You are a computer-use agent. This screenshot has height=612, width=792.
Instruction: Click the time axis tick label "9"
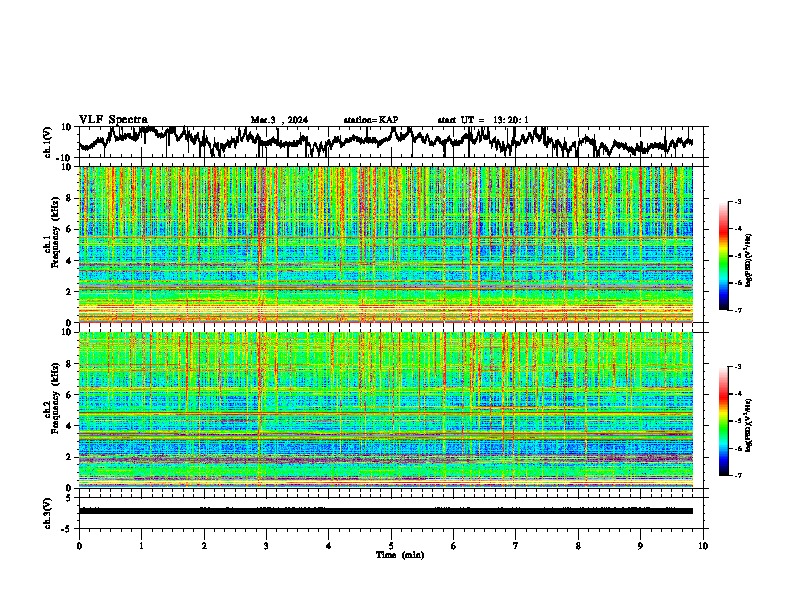tap(640, 546)
